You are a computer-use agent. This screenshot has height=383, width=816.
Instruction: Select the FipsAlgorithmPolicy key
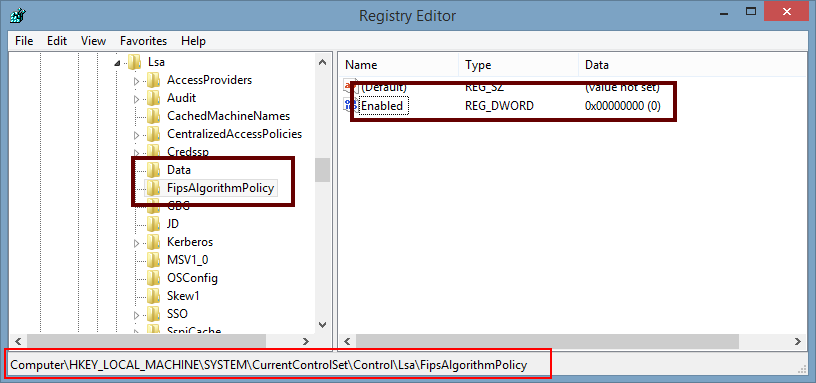tap(220, 188)
